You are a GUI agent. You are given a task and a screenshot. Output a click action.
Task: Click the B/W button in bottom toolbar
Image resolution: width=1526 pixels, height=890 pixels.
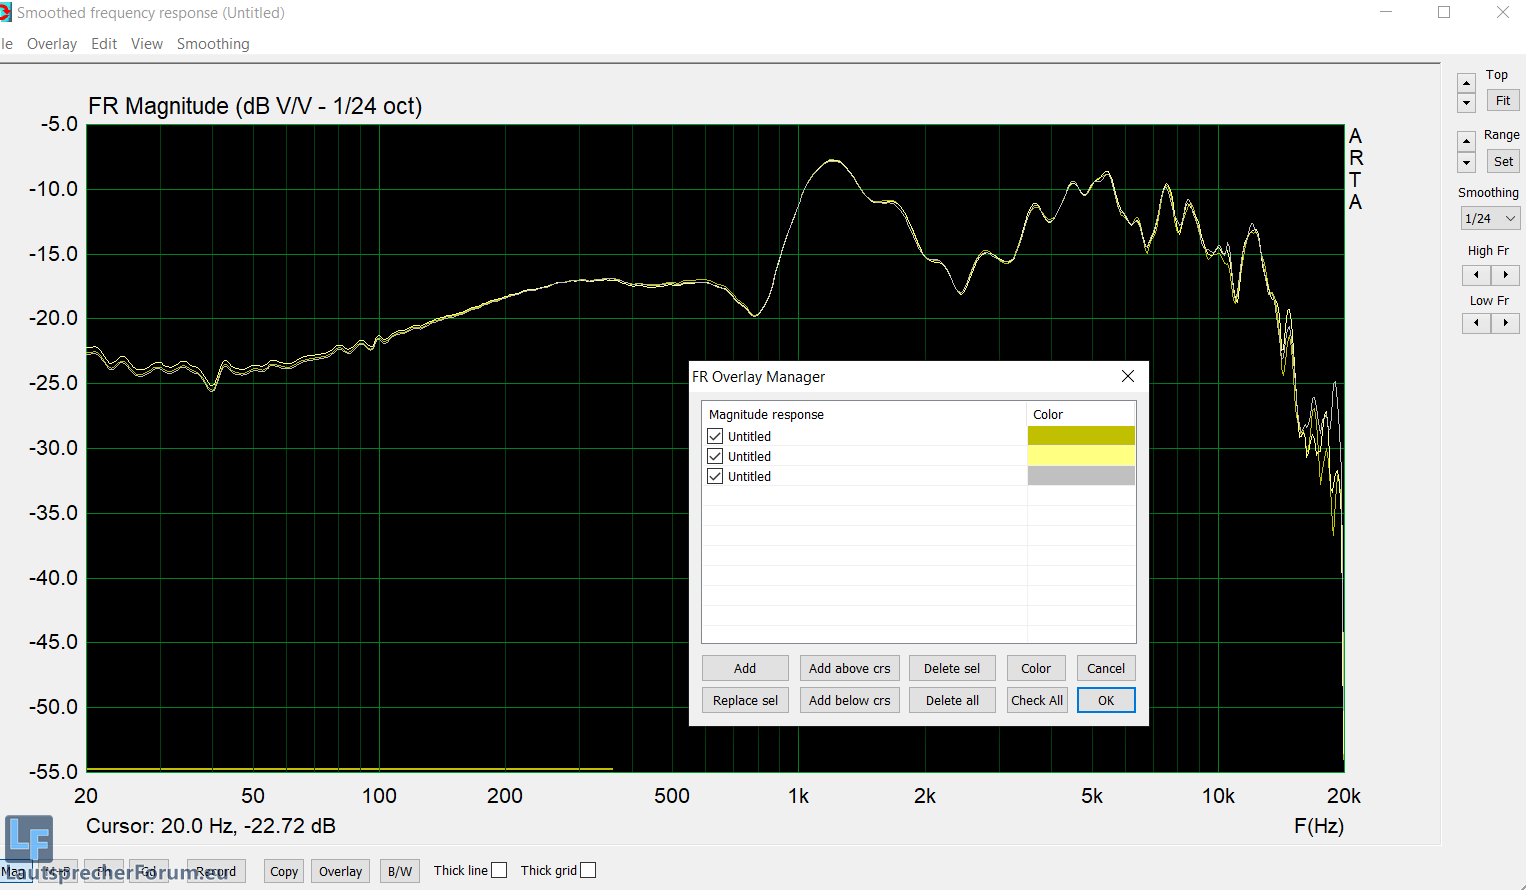tap(400, 871)
